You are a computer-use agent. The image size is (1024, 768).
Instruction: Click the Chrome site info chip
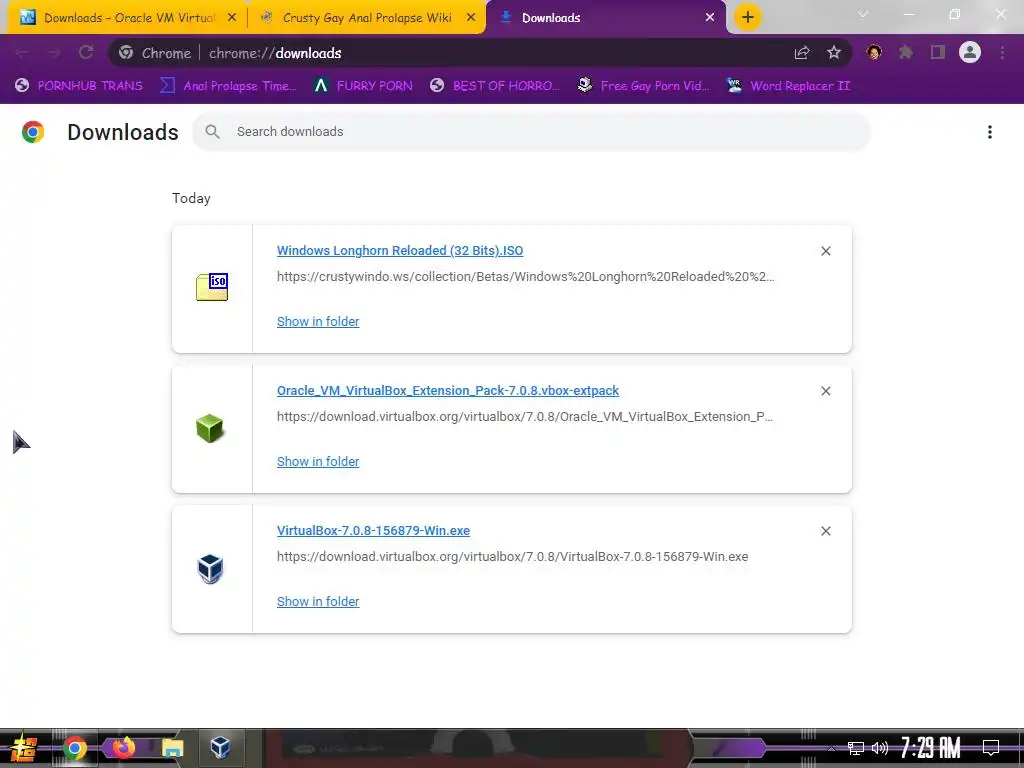(155, 54)
